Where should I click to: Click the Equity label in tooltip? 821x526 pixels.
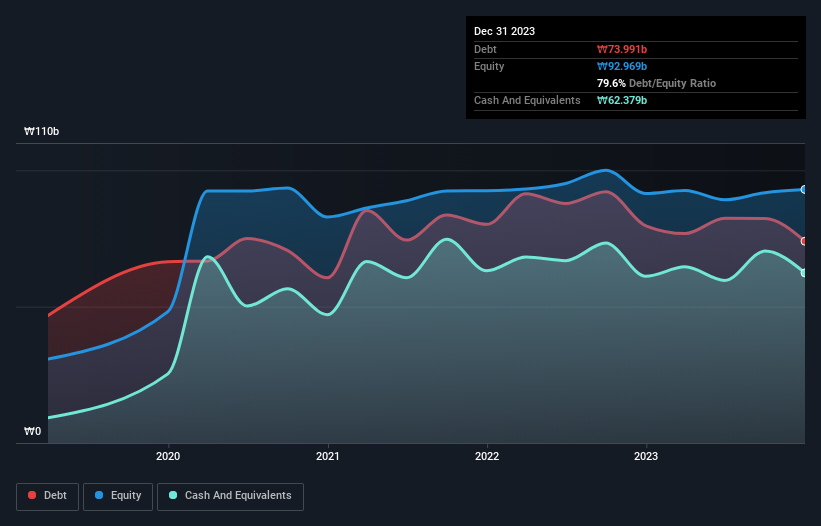489,66
